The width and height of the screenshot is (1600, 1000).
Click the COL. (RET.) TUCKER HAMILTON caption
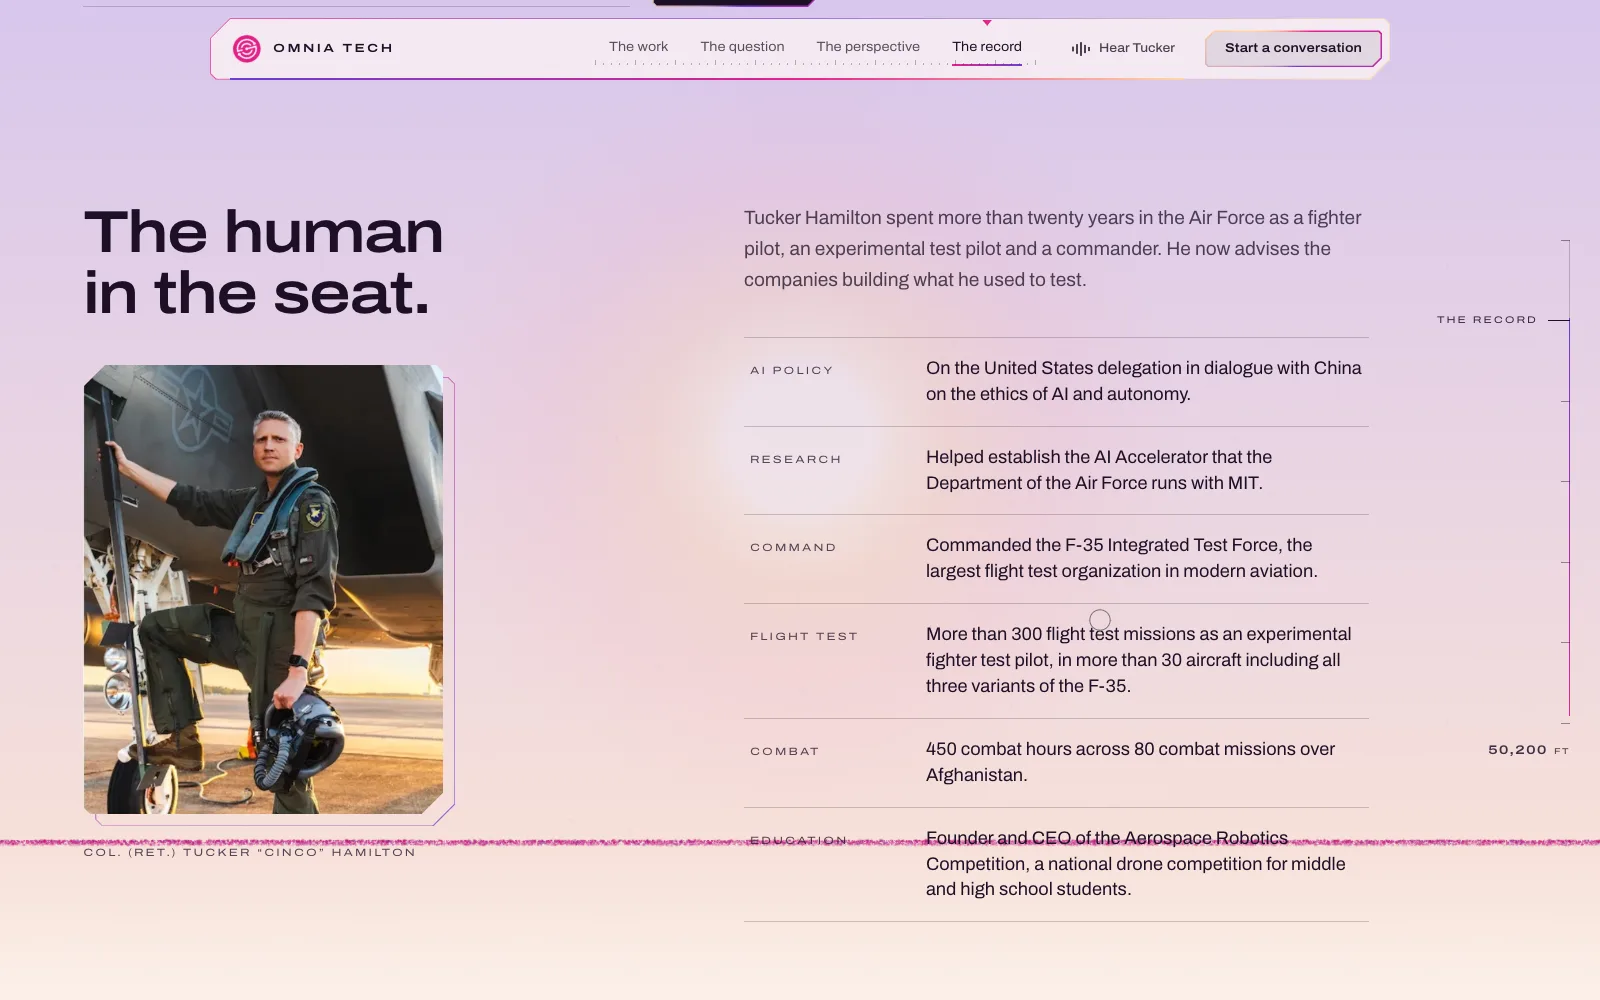pos(249,852)
